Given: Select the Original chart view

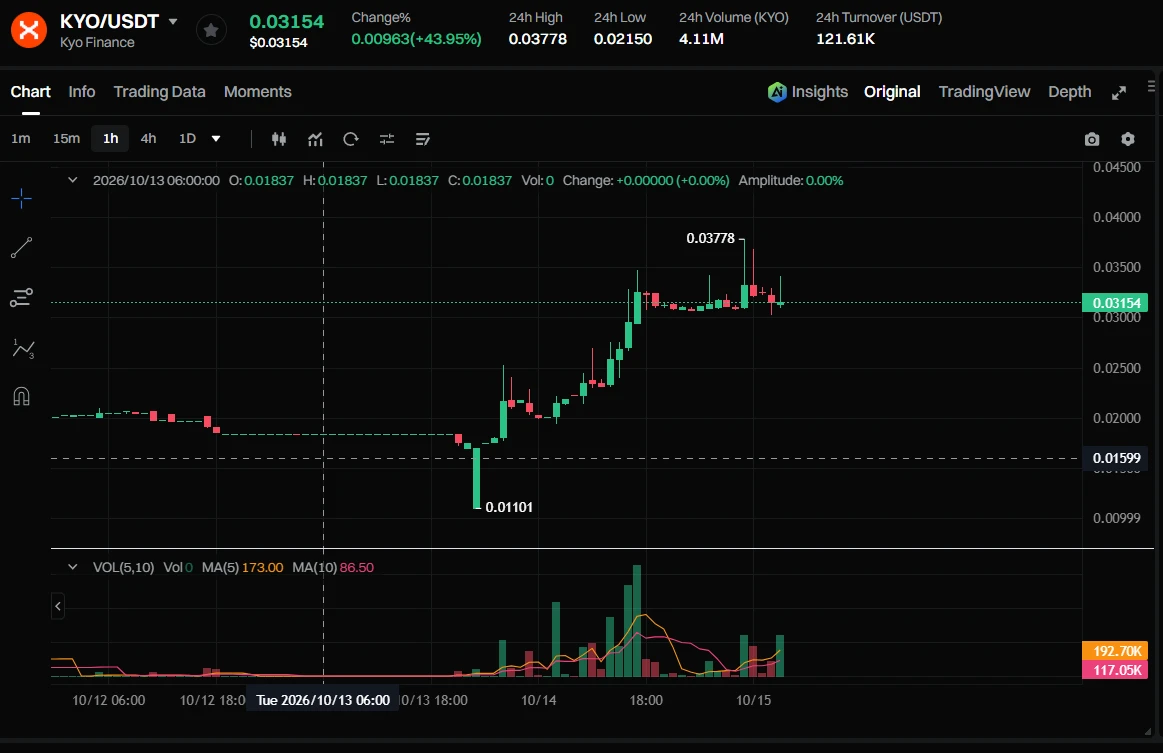Looking at the screenshot, I should (892, 92).
